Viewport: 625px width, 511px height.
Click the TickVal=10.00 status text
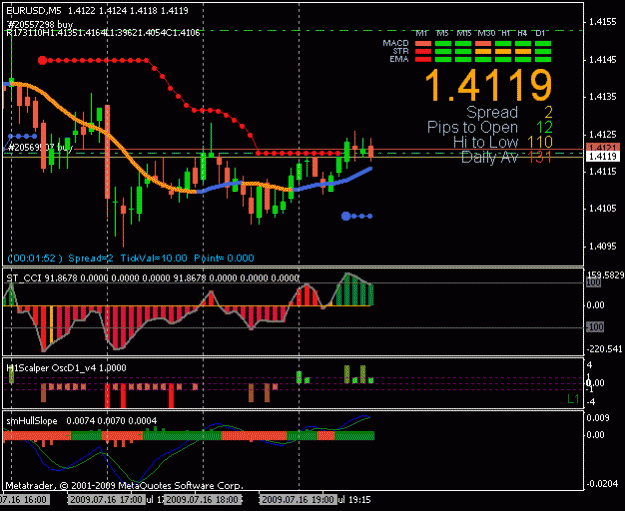point(154,258)
